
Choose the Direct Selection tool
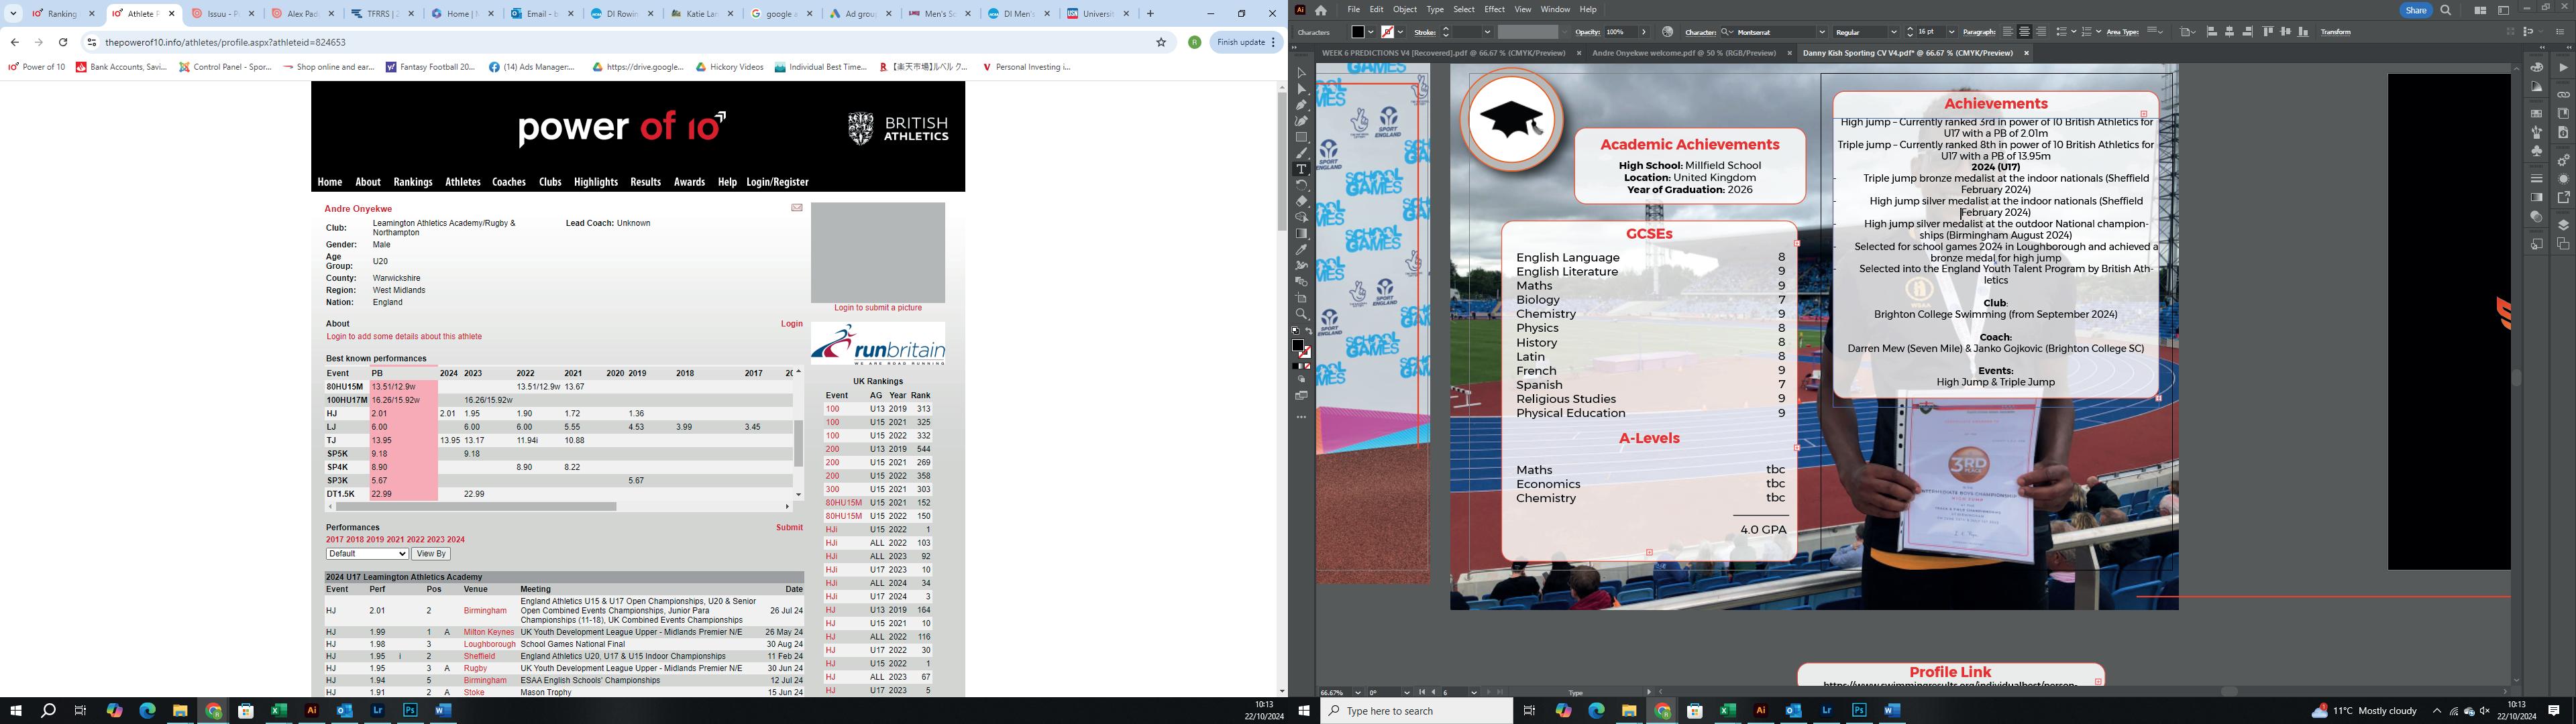click(x=1301, y=89)
